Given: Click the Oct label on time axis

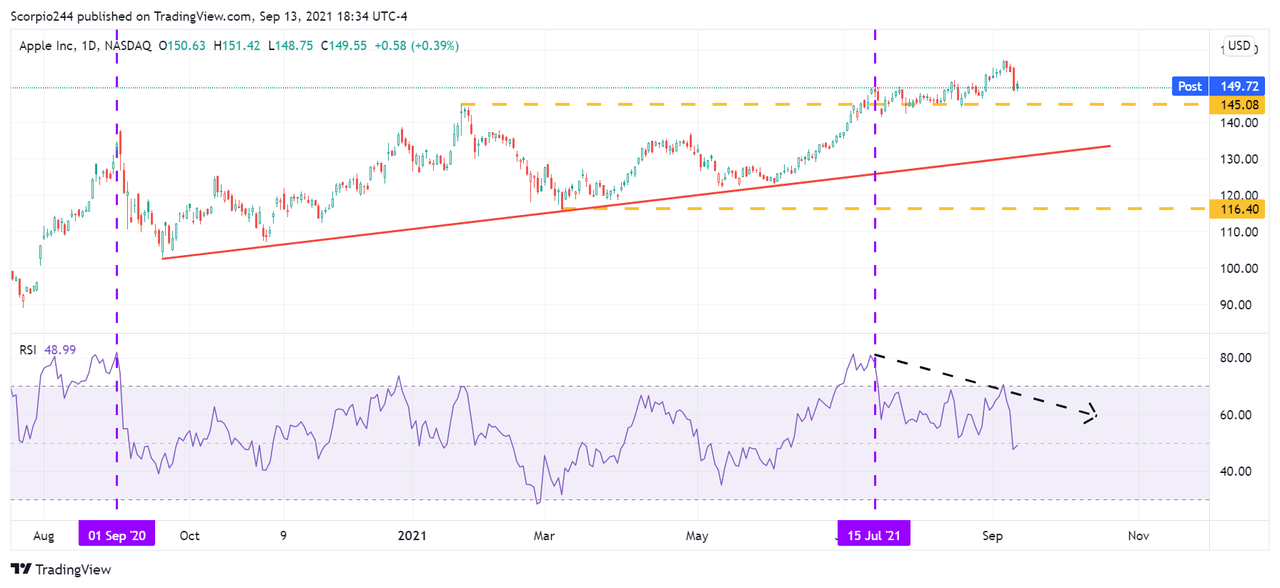Looking at the screenshot, I should coord(189,536).
